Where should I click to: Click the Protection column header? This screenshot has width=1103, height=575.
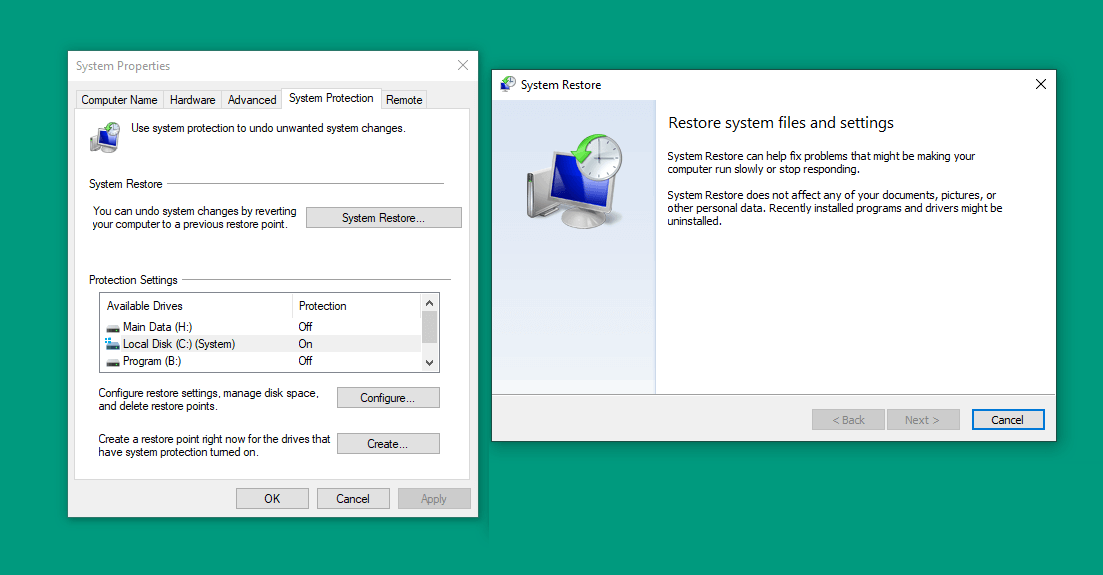pos(357,306)
